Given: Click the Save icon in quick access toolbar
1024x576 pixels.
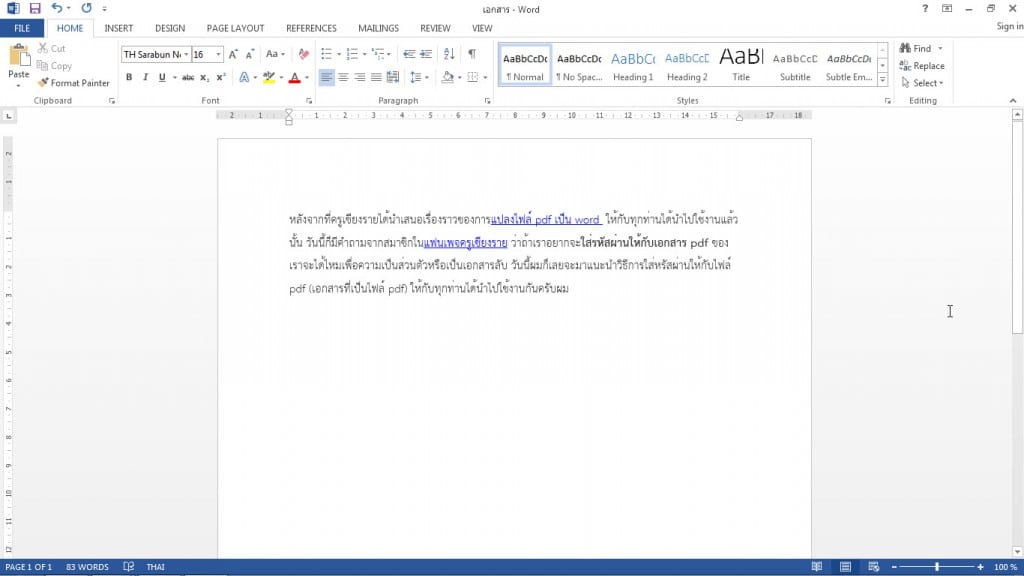Looking at the screenshot, I should 35,8.
